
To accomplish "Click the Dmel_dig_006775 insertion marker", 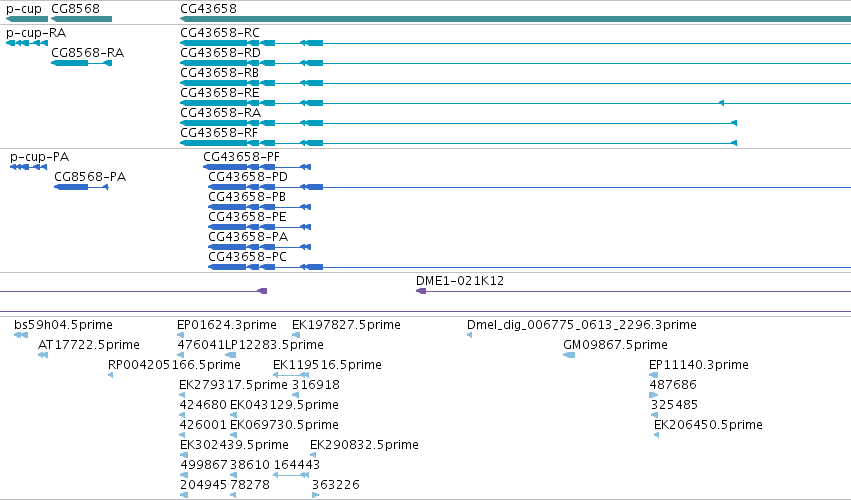I will (469, 335).
